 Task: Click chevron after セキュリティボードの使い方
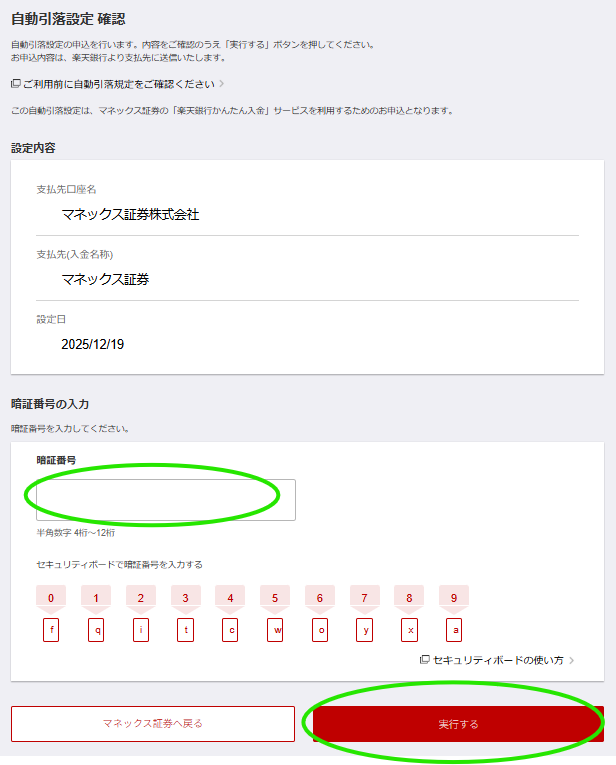571,660
